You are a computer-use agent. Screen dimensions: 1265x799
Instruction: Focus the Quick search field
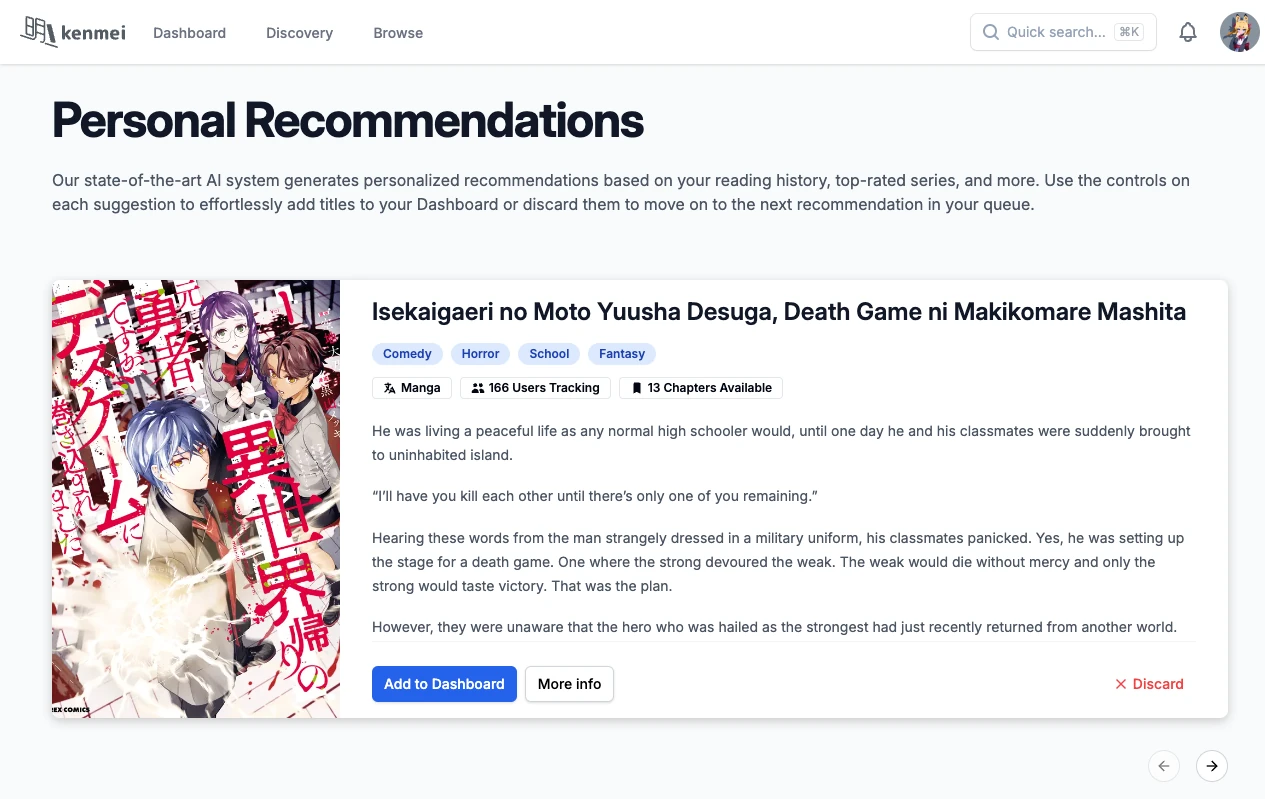click(1063, 32)
